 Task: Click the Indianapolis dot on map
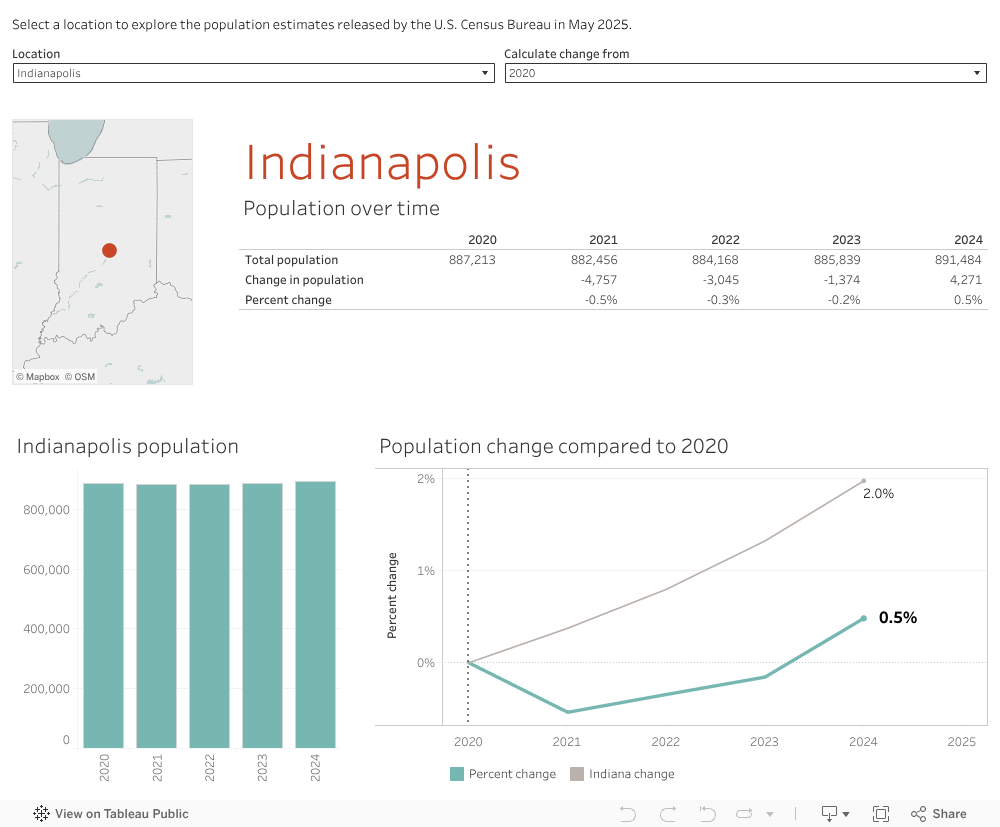(x=109, y=250)
